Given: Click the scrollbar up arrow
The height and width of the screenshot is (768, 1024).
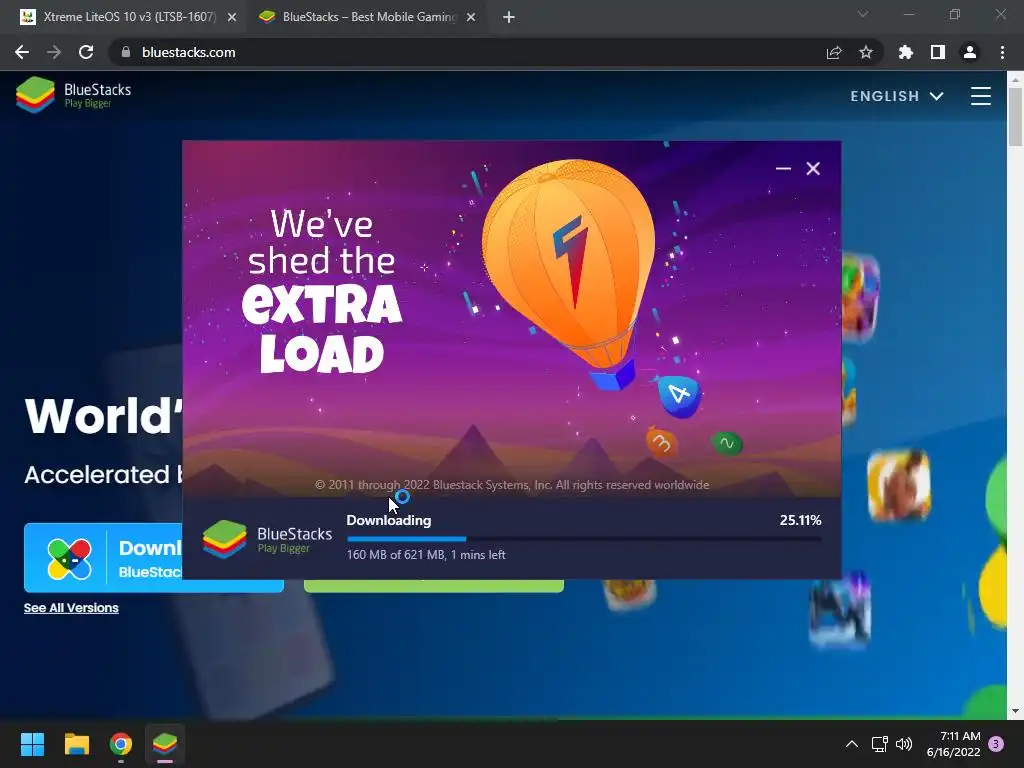Looking at the screenshot, I should [1015, 79].
